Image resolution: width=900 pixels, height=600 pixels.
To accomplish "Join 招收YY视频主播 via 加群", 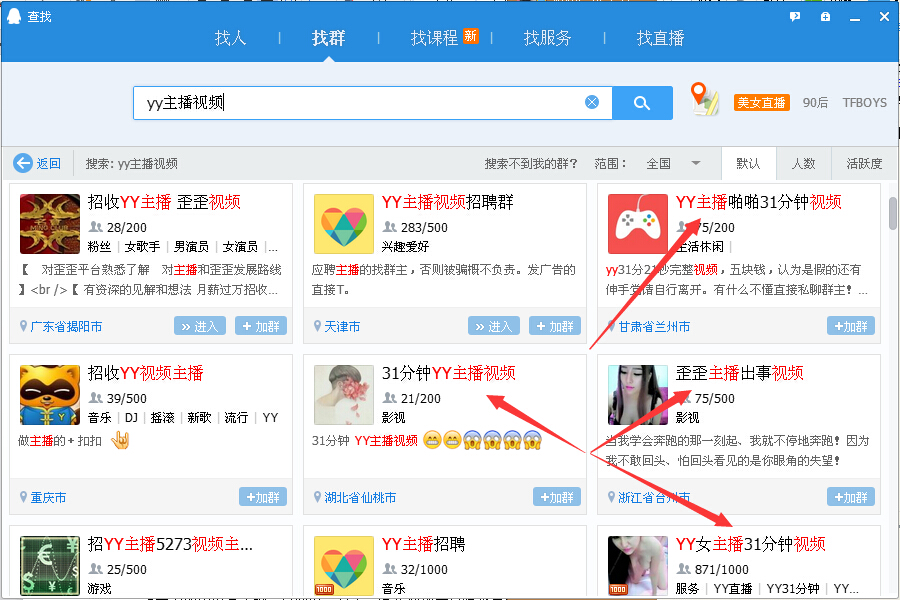I will pos(263,497).
